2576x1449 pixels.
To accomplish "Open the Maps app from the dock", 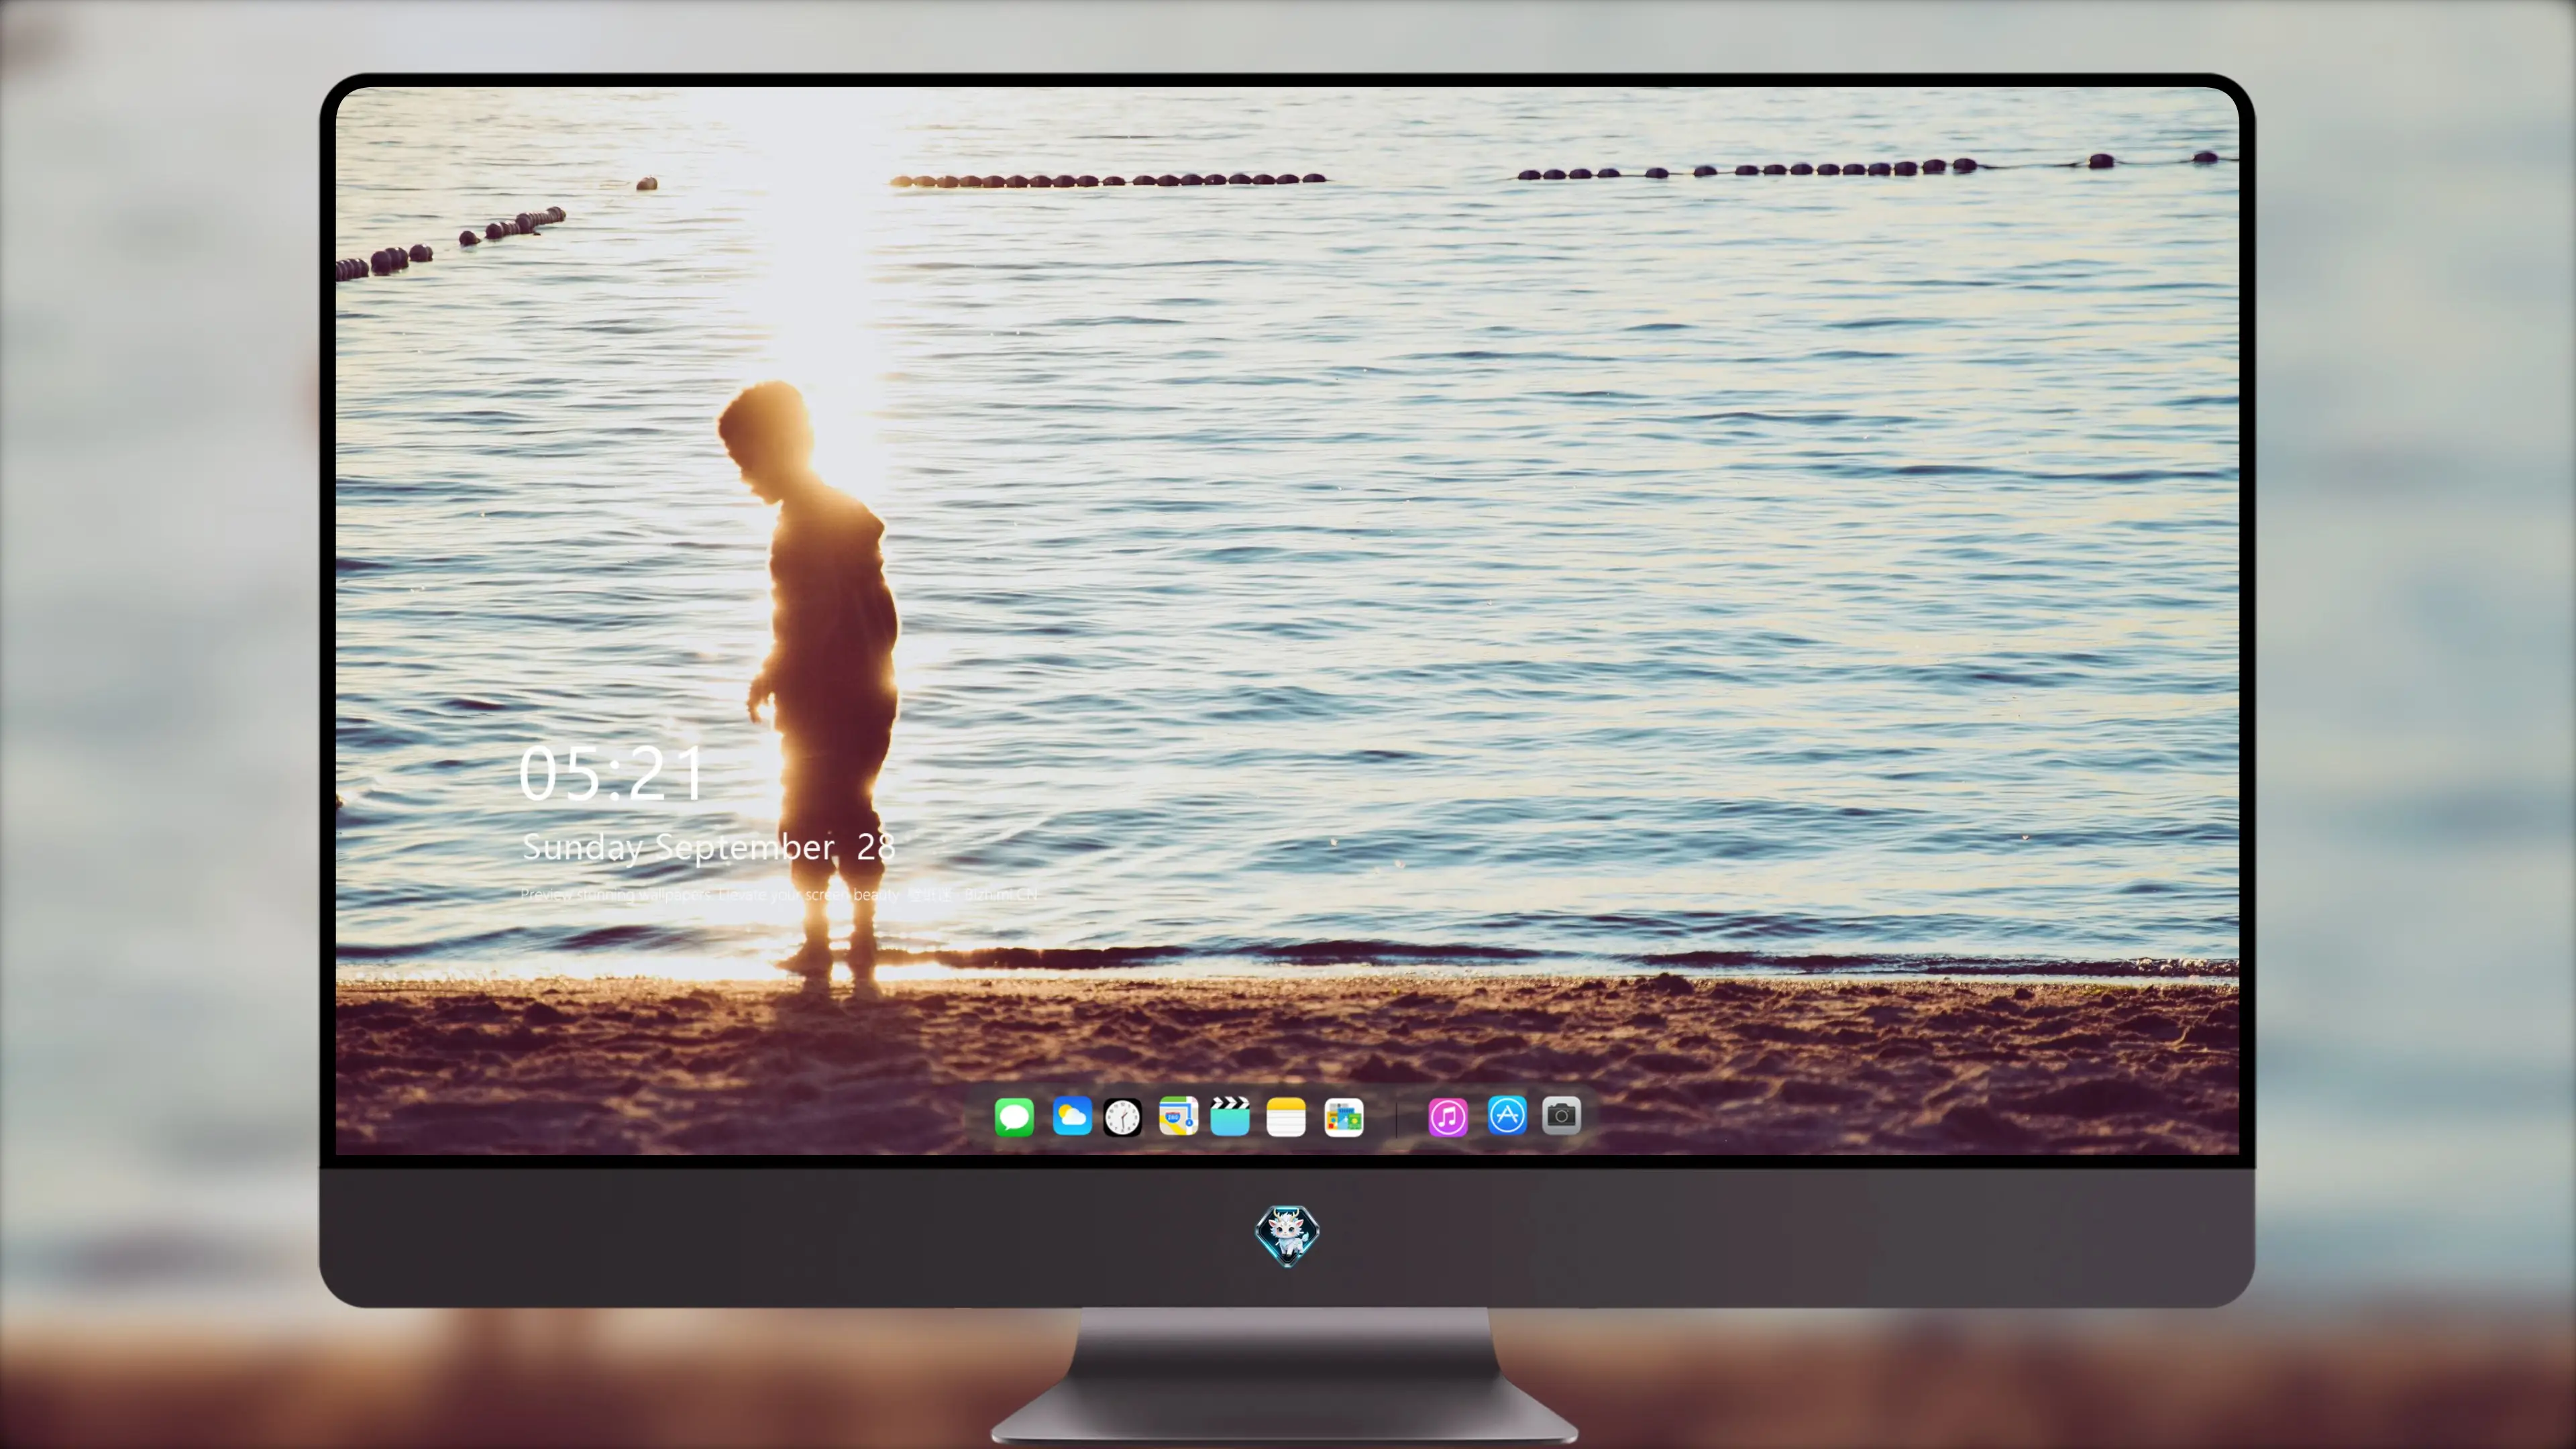I will [x=1178, y=1116].
